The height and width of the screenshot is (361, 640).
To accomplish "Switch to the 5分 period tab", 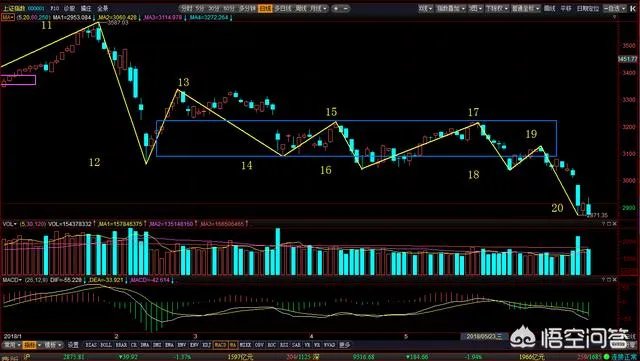I will point(200,8).
